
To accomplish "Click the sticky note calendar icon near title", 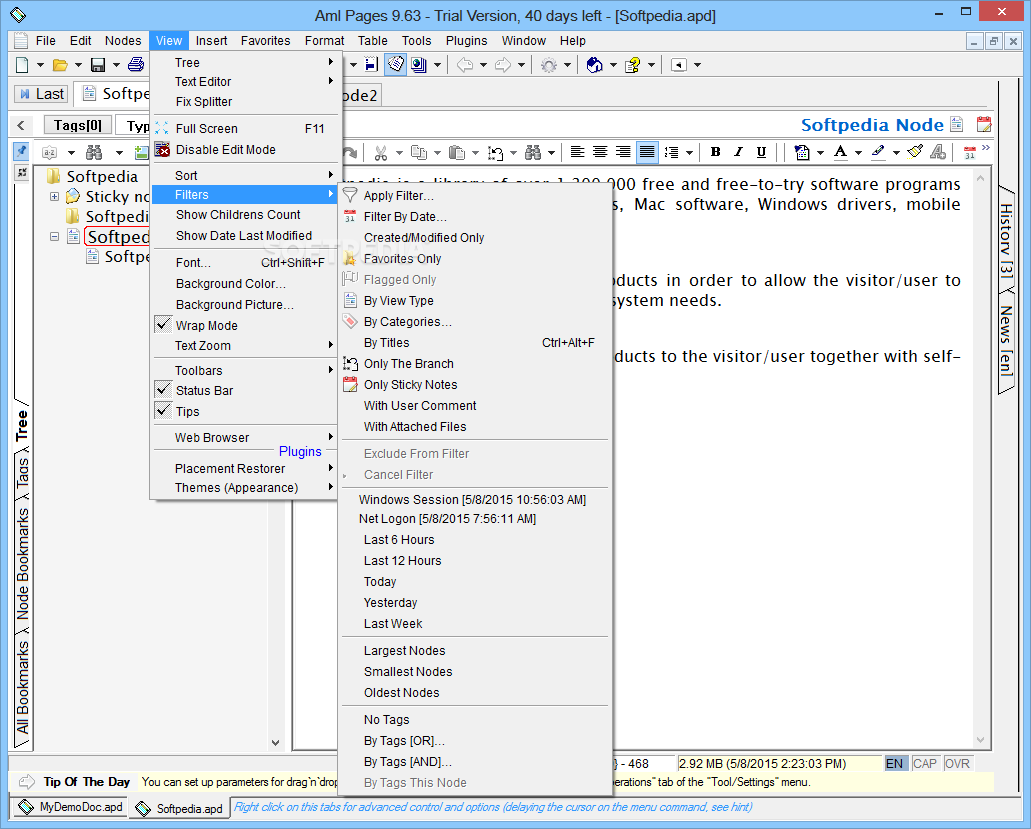I will 984,124.
